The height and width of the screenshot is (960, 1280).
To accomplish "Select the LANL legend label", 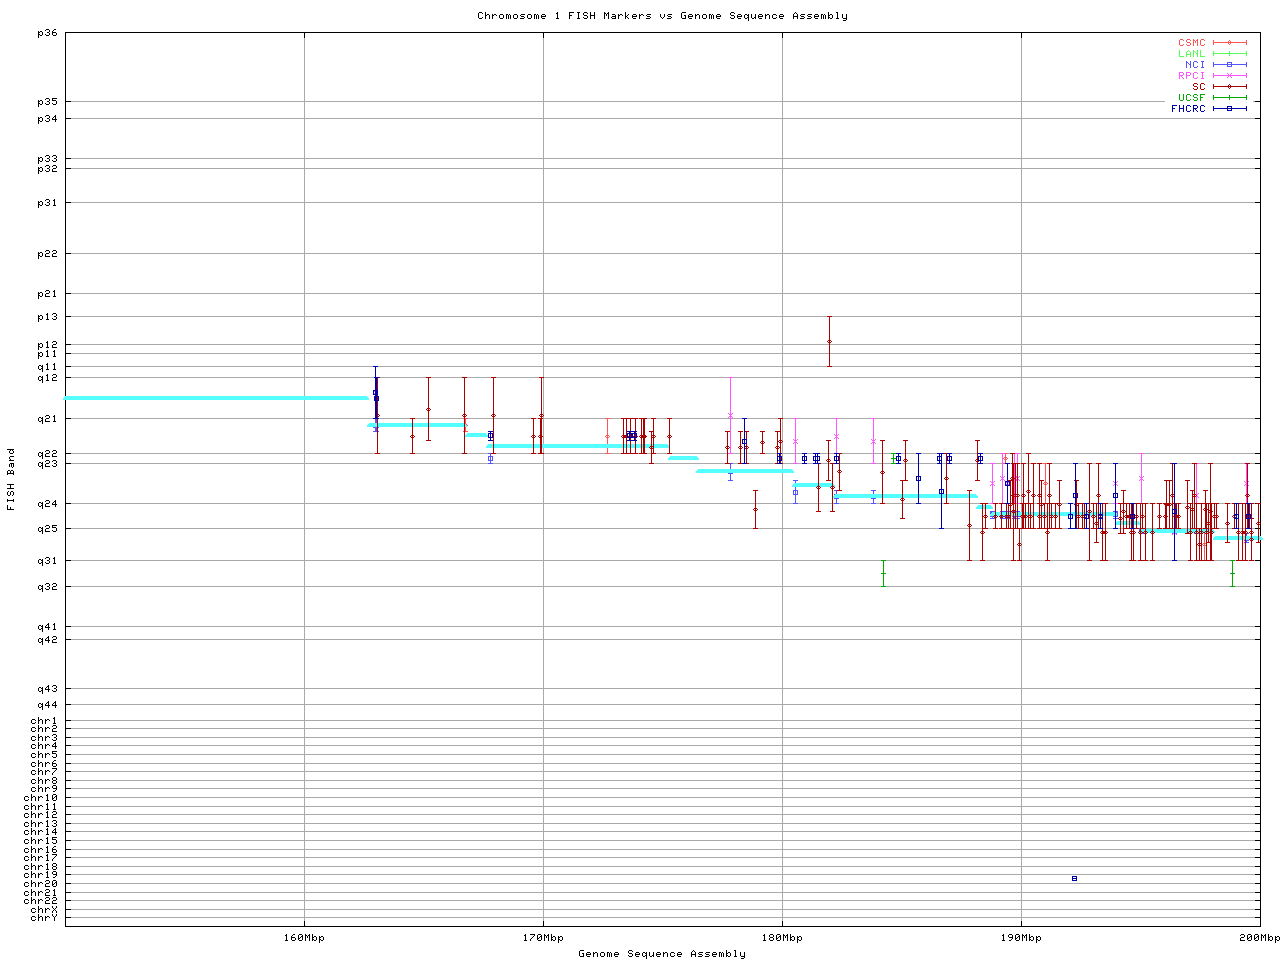I will coord(1191,54).
